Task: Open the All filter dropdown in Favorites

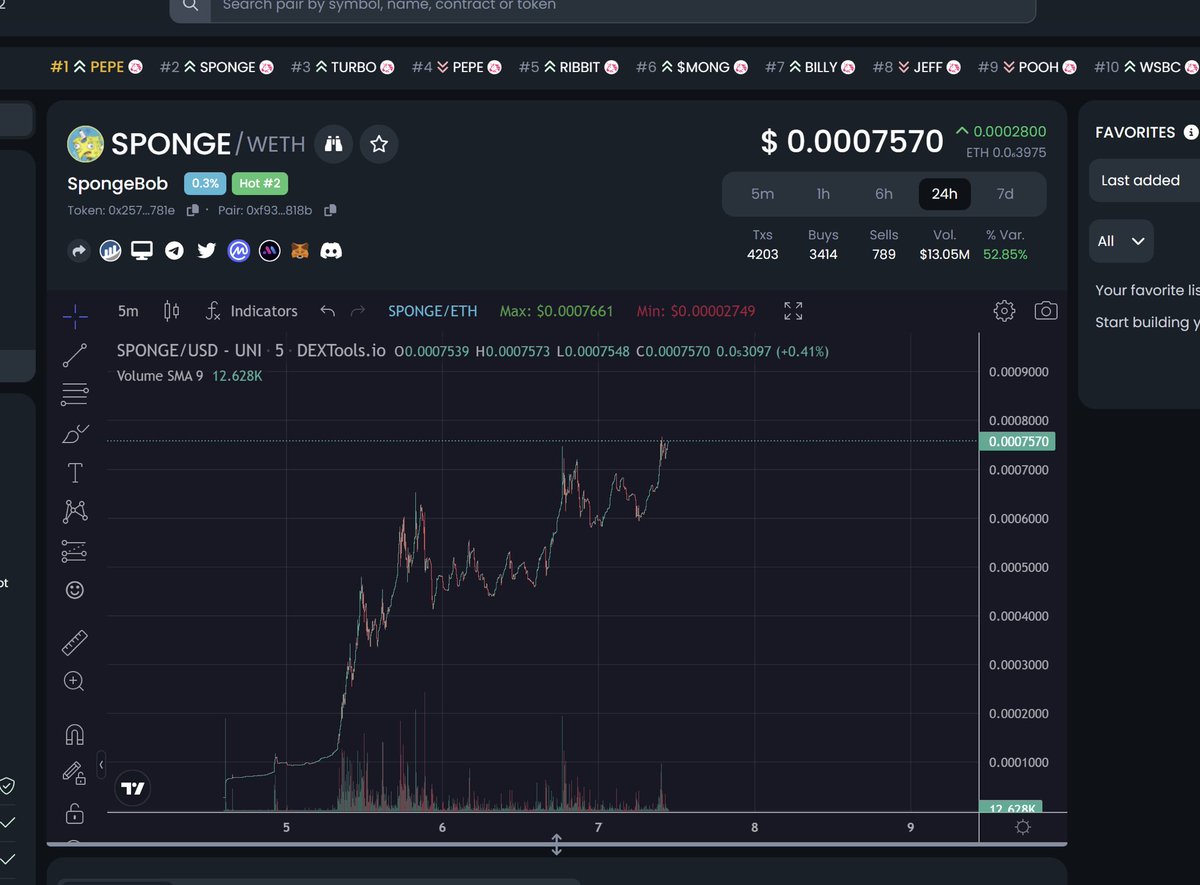Action: [1121, 241]
